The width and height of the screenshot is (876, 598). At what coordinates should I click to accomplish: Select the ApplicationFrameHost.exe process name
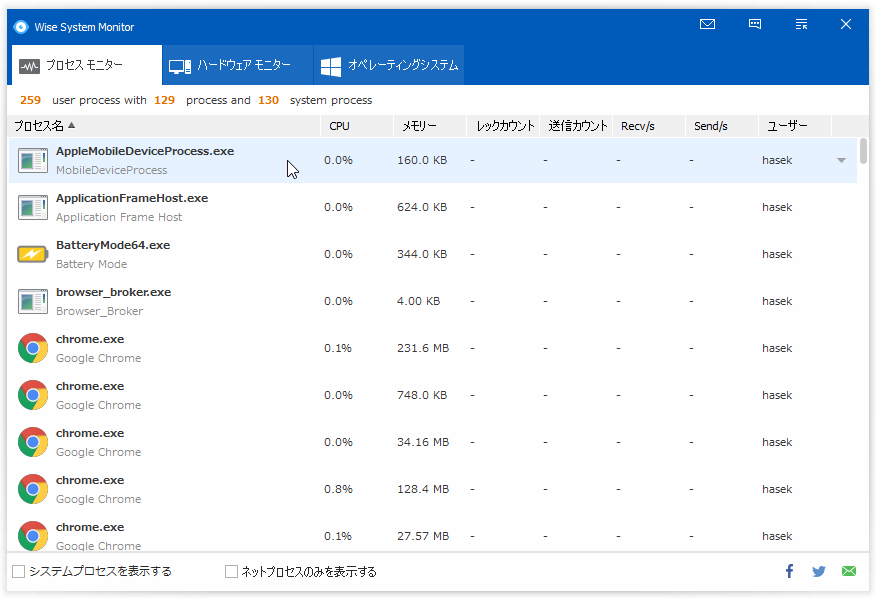pyautogui.click(x=132, y=198)
